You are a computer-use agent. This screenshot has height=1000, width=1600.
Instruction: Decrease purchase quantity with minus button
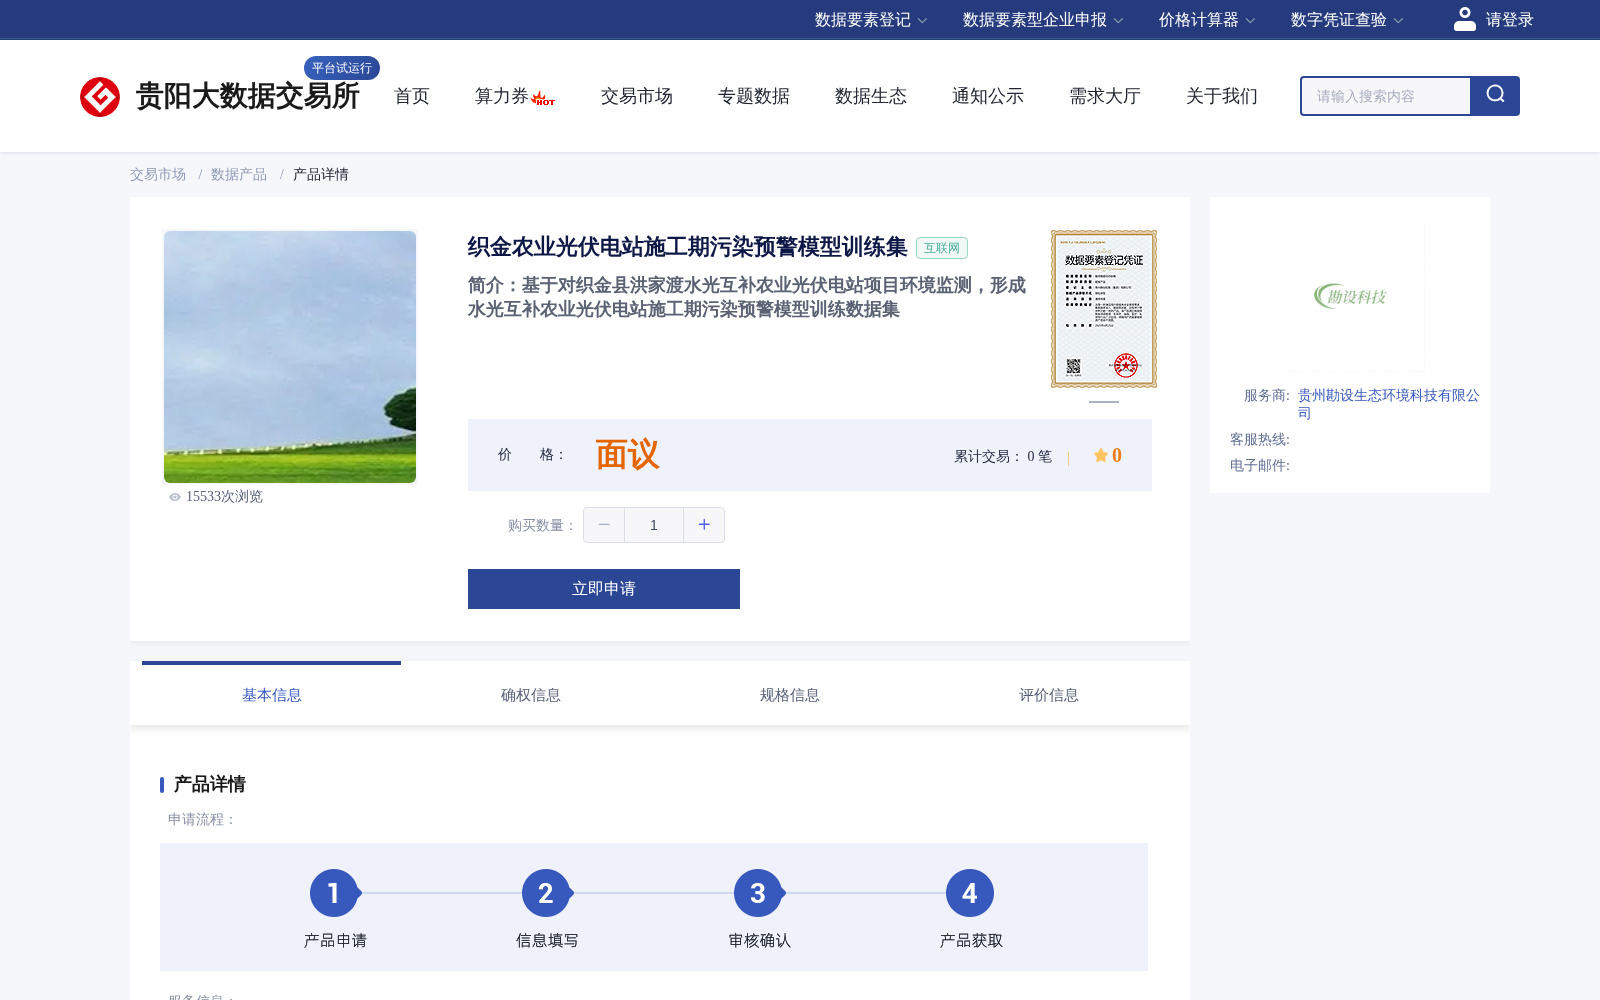[604, 525]
